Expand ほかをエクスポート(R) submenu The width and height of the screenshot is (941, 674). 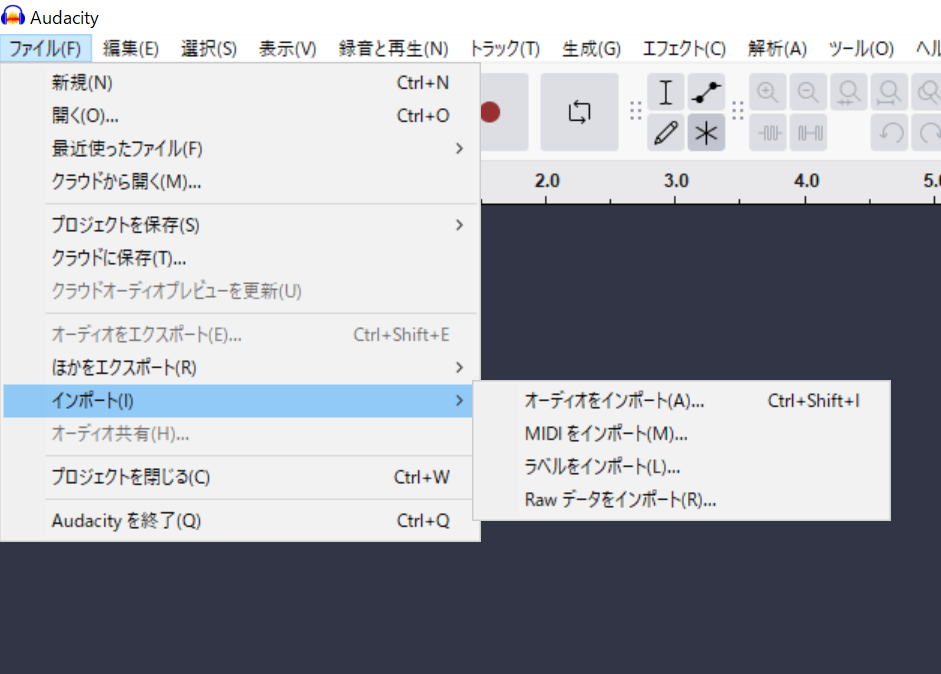tap(239, 367)
